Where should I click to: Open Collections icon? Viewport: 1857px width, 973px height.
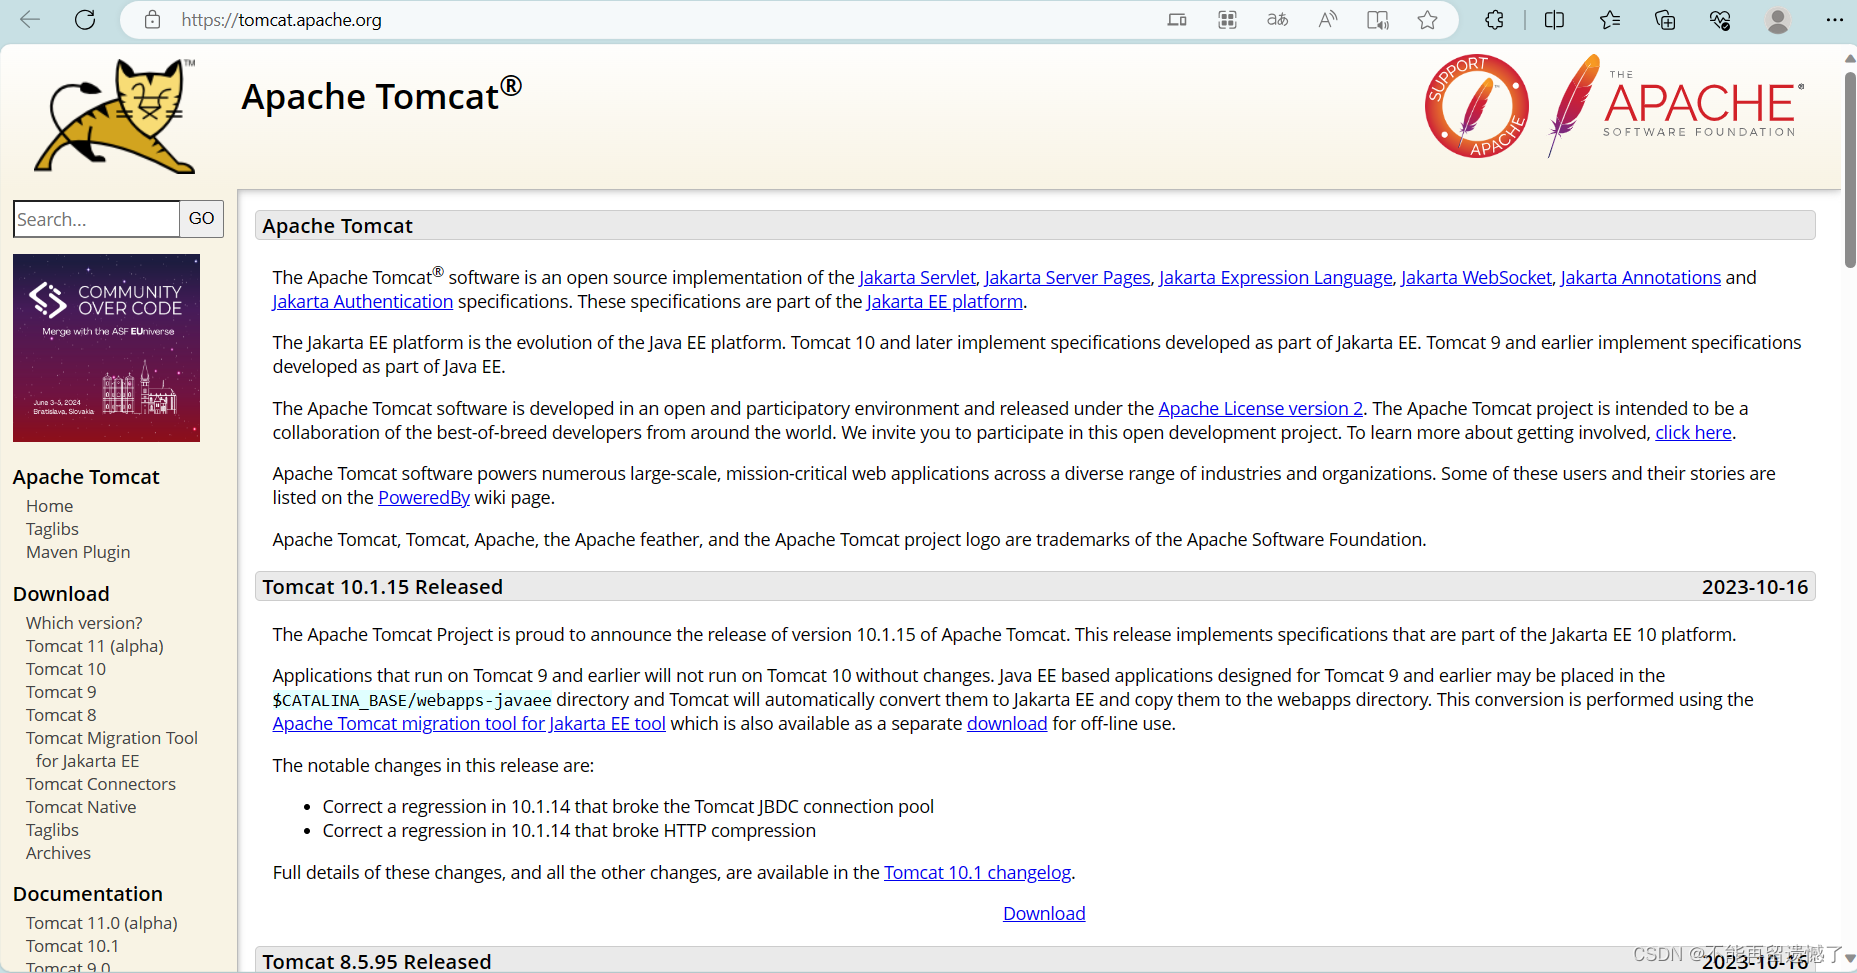pos(1665,20)
